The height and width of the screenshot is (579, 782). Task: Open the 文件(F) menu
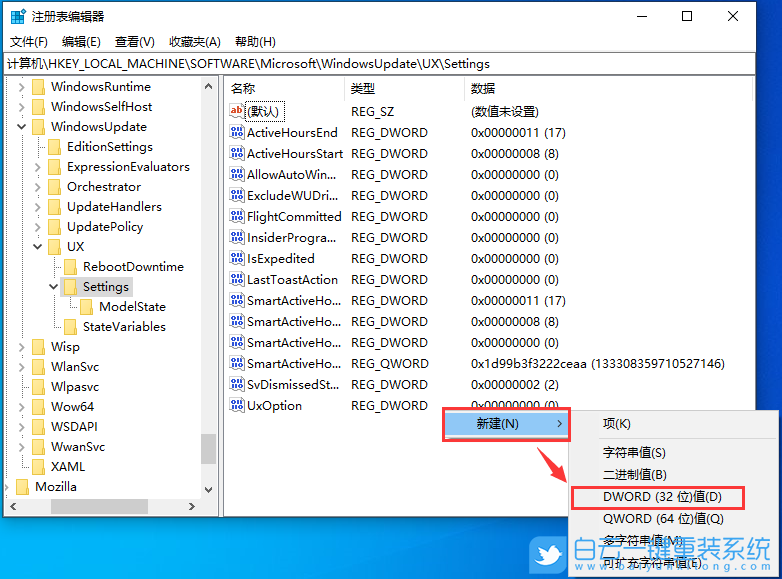coord(28,42)
